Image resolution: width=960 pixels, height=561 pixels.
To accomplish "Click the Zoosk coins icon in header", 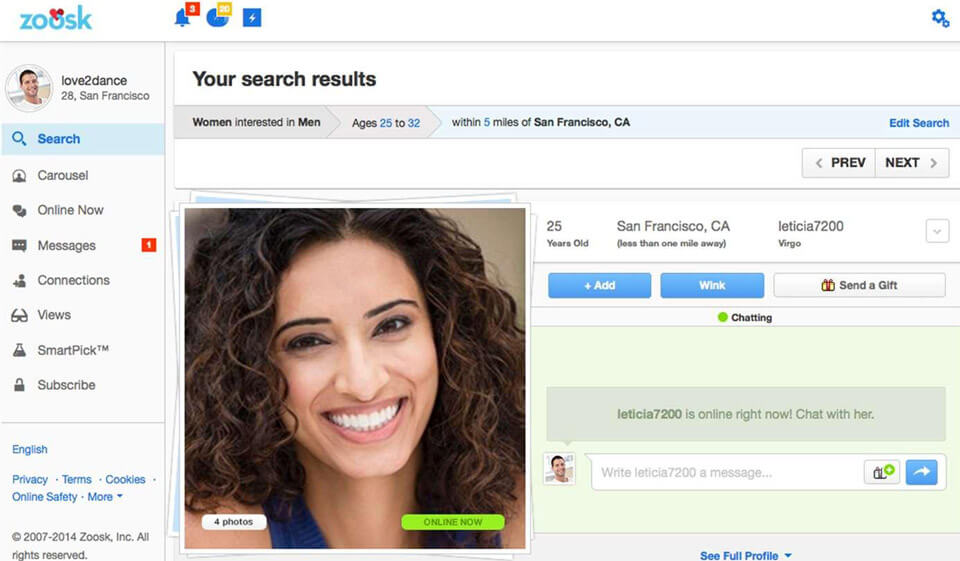I will coord(217,17).
